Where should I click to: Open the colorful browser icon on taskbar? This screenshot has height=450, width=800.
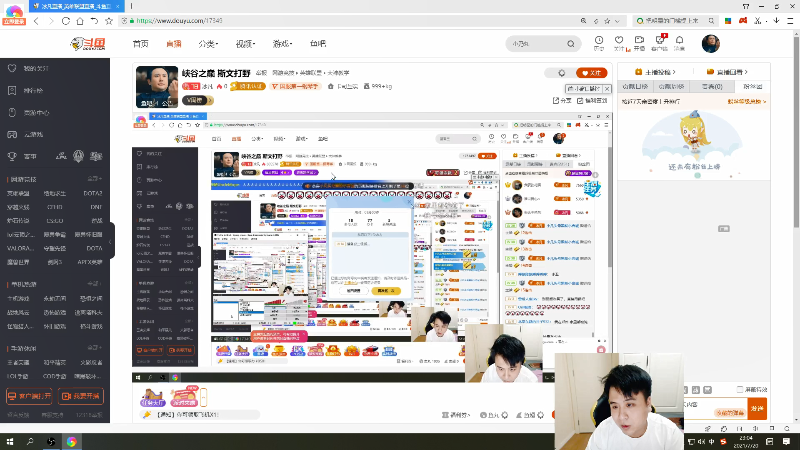(x=71, y=441)
